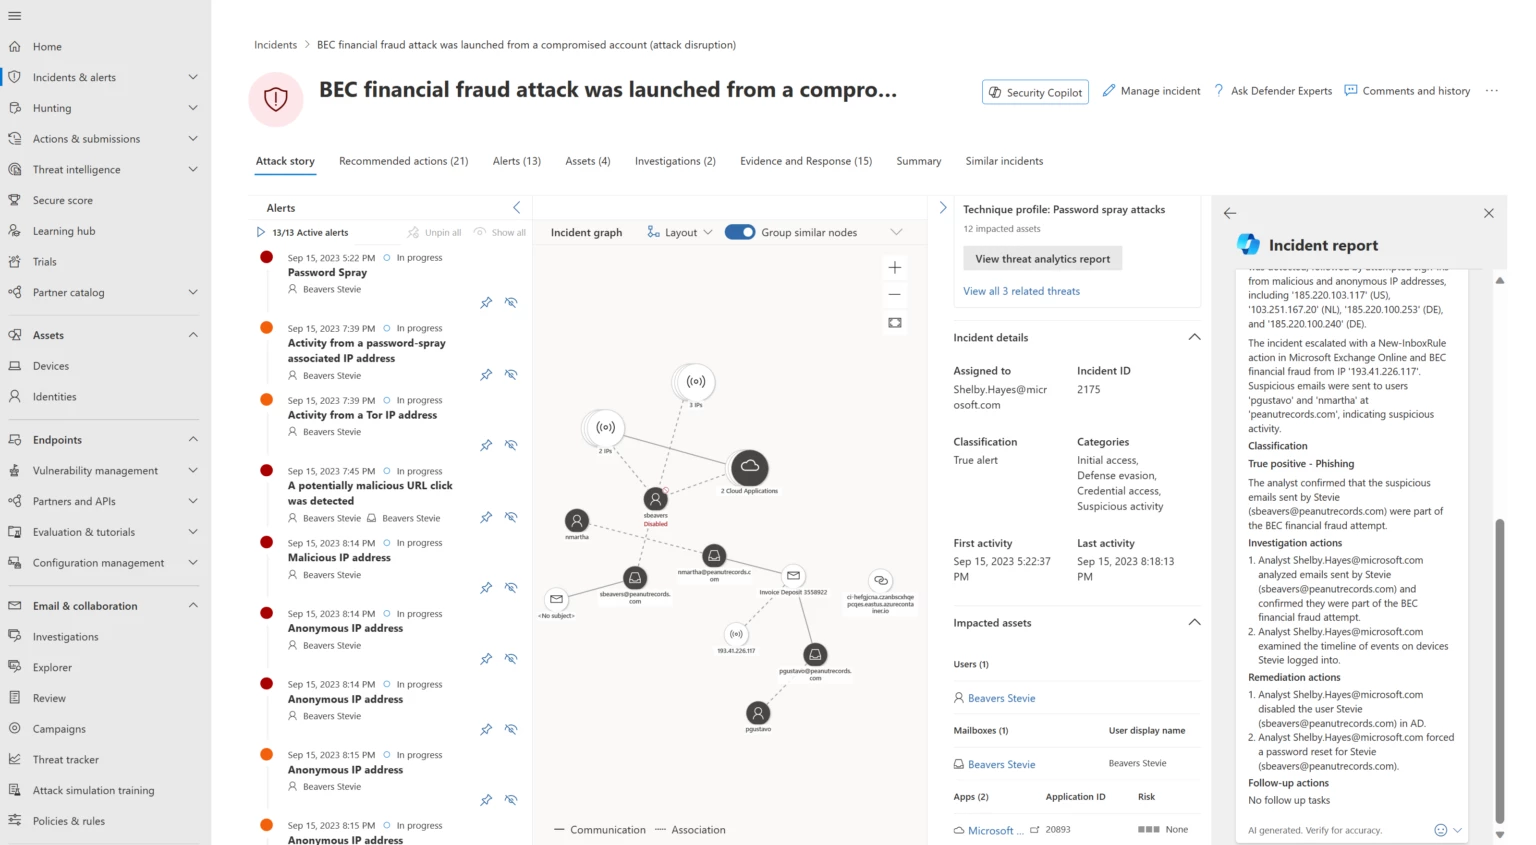Open Evidence and Response tab
The image size is (1536, 845).
(x=806, y=161)
